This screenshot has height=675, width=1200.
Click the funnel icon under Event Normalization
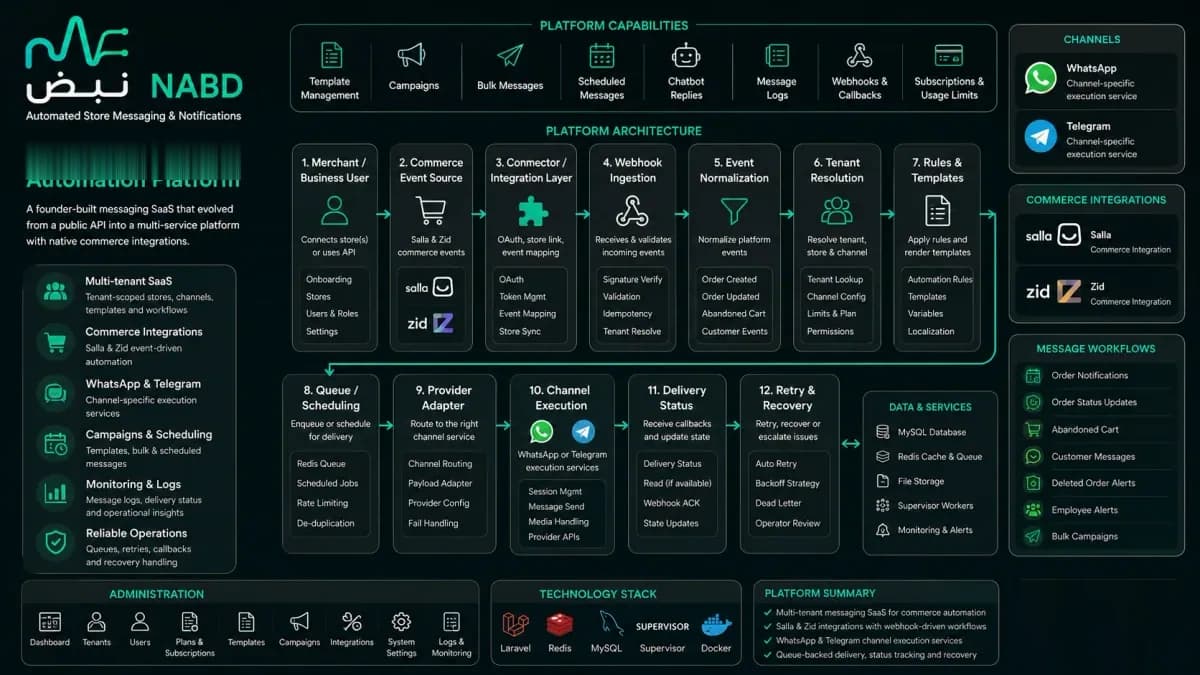coord(734,211)
